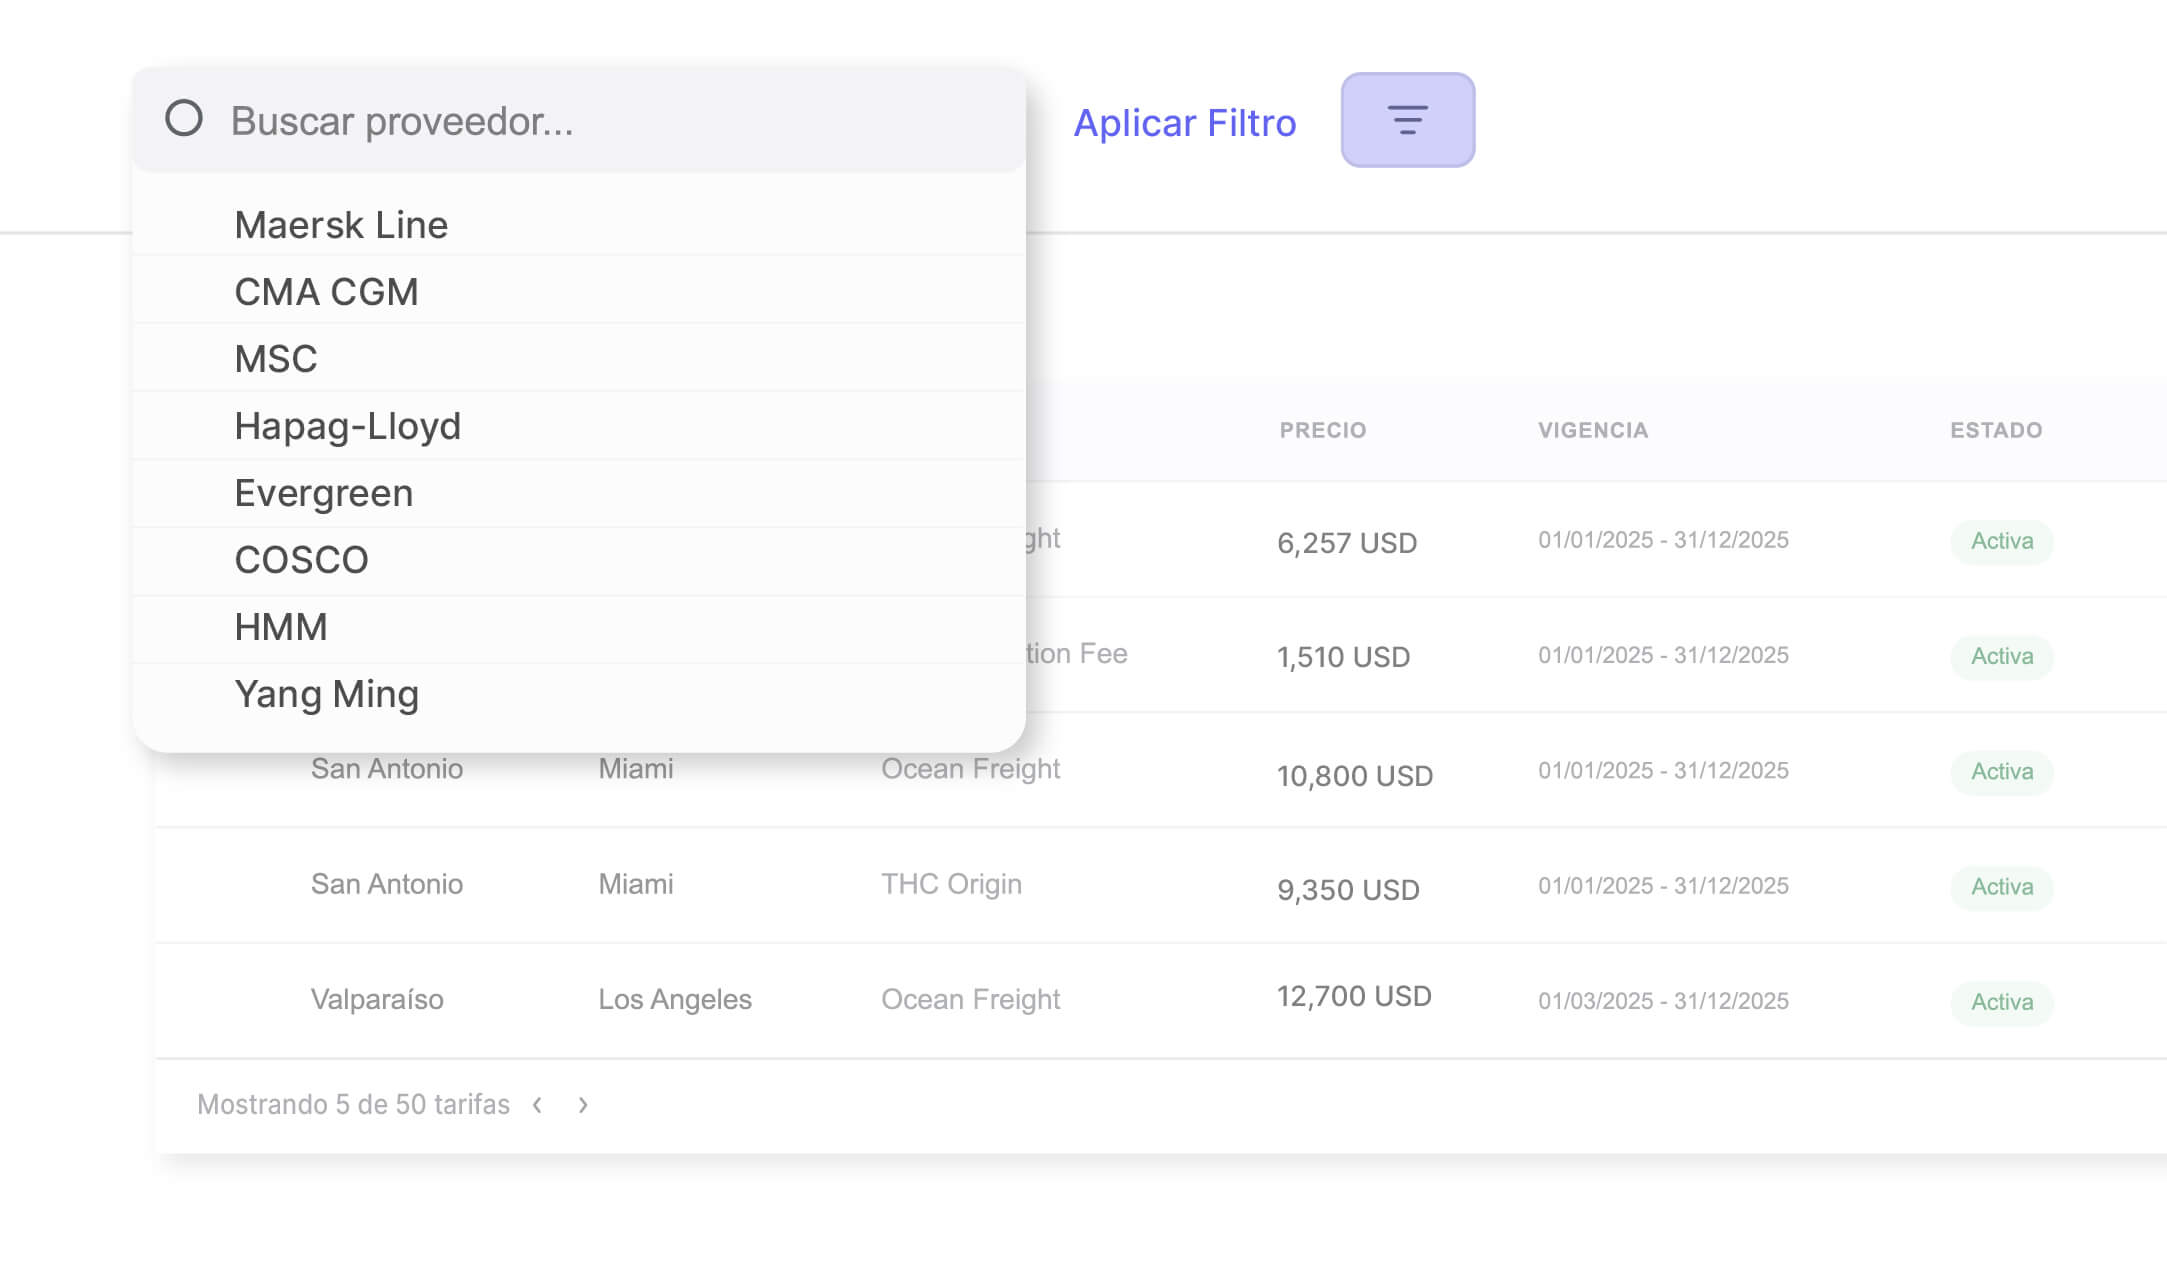Go to next page arrow
This screenshot has height=1271, width=2167.
583,1105
